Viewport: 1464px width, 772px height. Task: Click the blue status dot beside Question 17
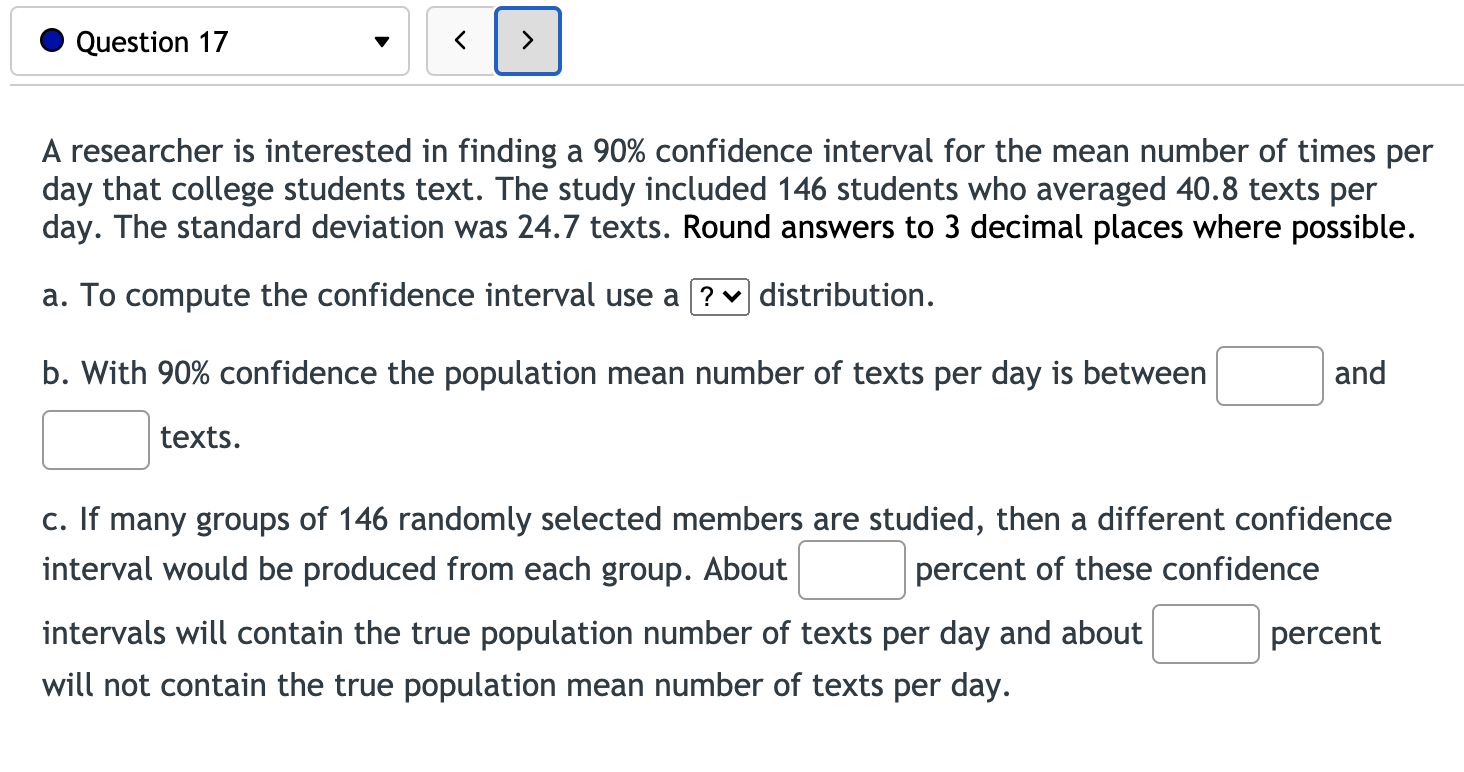click(51, 41)
